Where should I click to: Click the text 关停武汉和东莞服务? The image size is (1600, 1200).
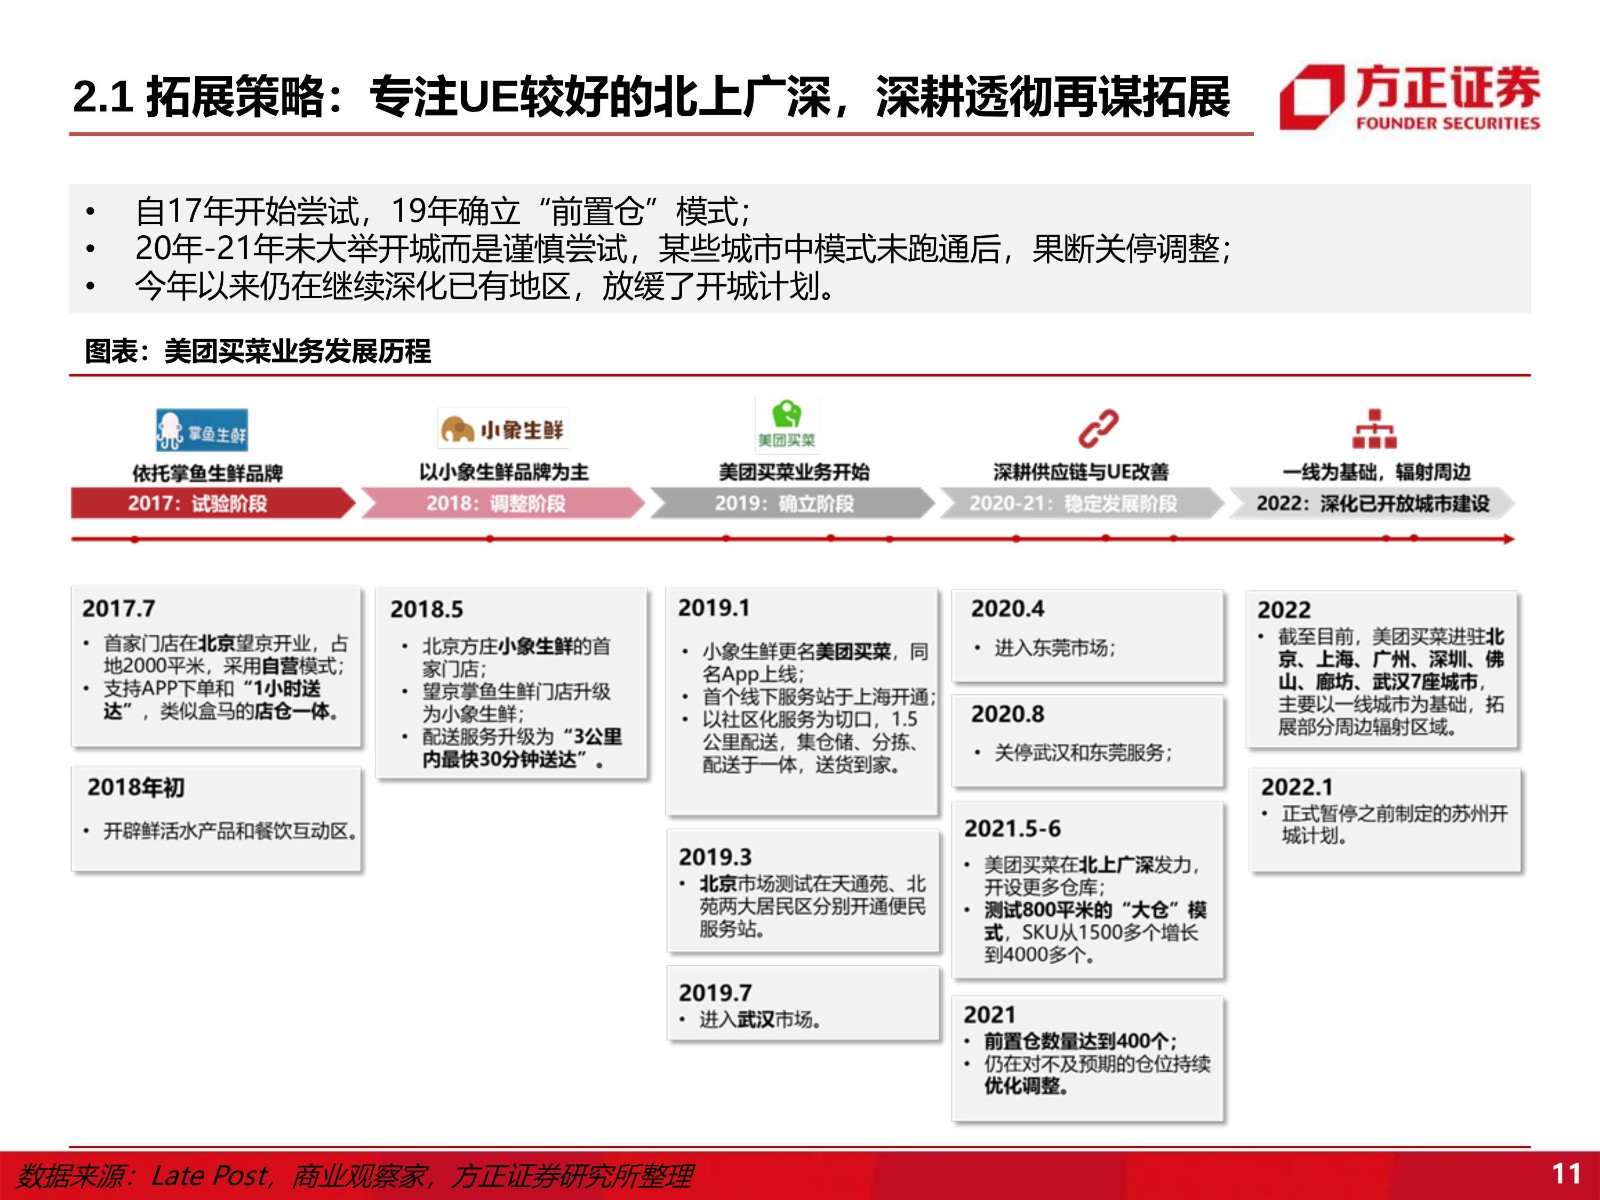pos(1083,752)
